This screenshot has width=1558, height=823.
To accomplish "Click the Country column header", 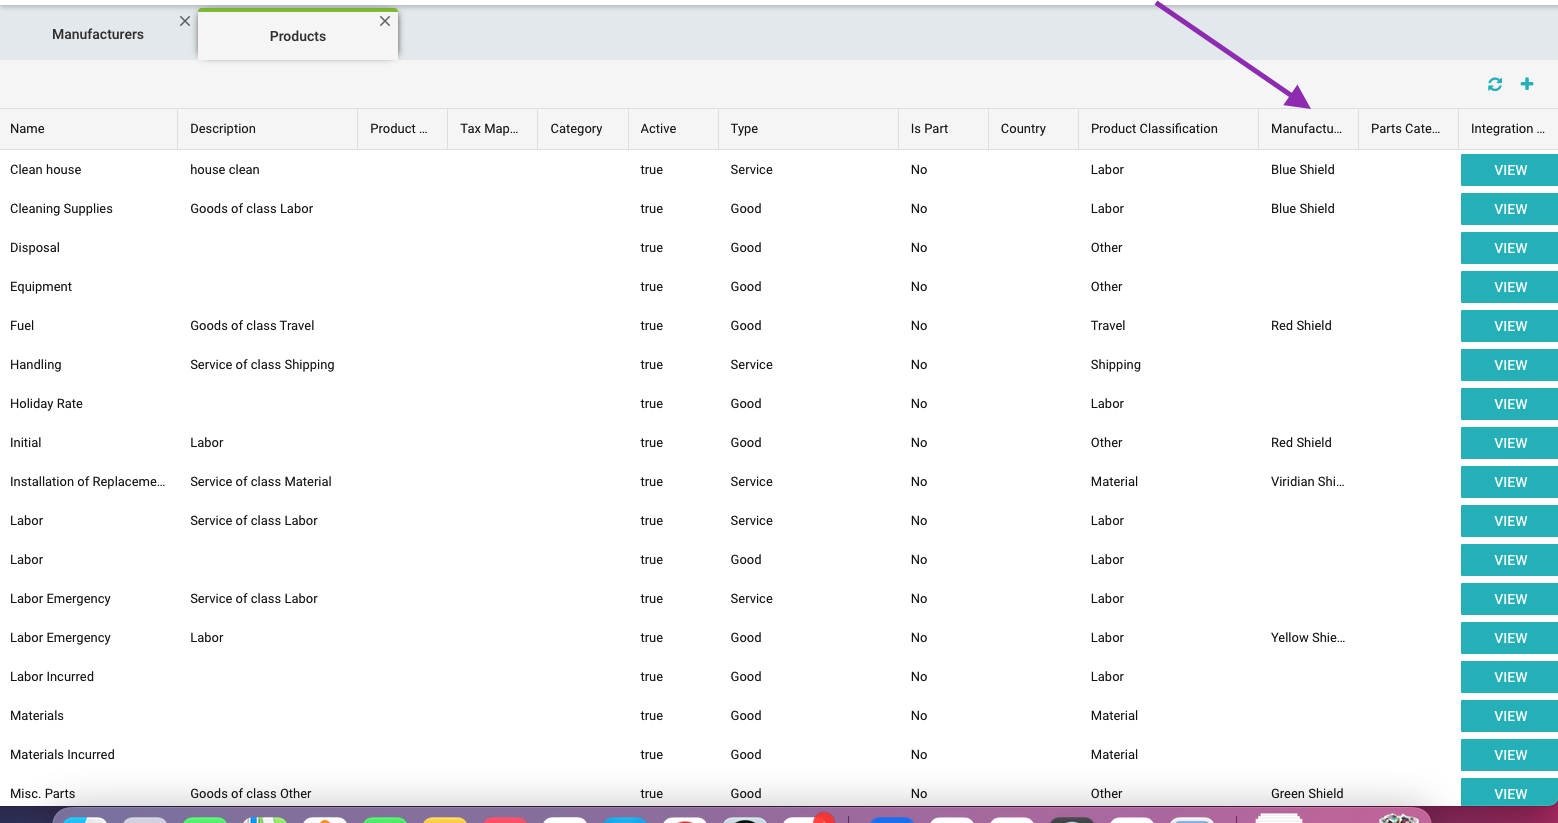I will (x=1023, y=129).
